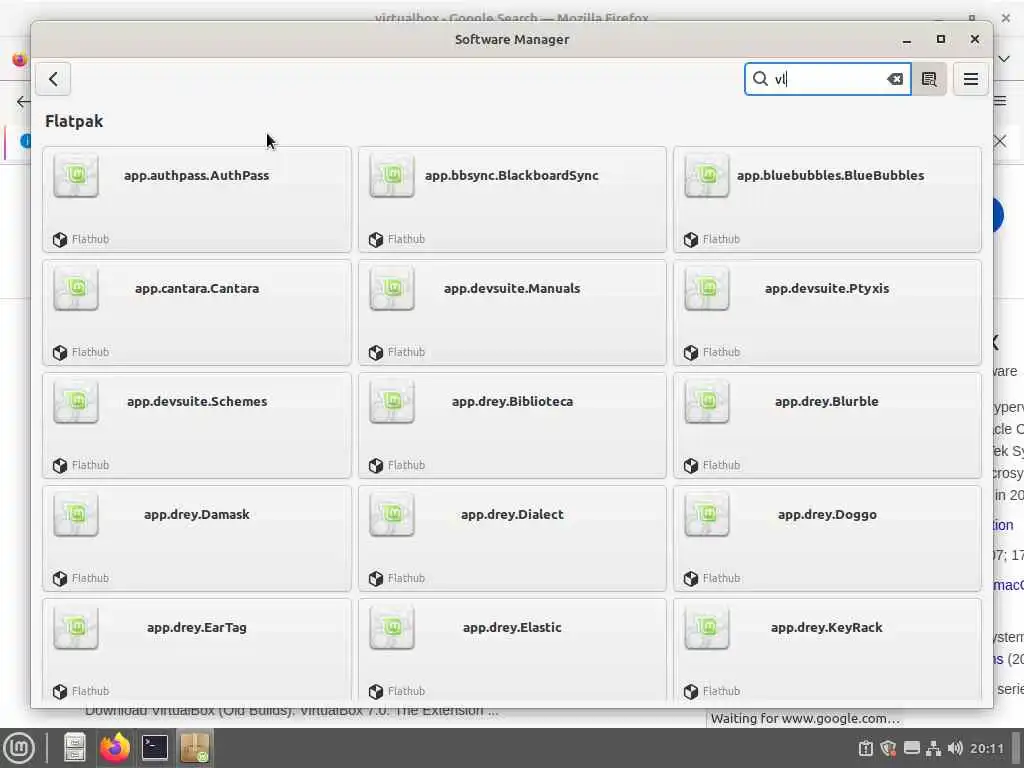Focus the search field containing 'vl'
Screen dimensions: 1024x768
point(827,79)
